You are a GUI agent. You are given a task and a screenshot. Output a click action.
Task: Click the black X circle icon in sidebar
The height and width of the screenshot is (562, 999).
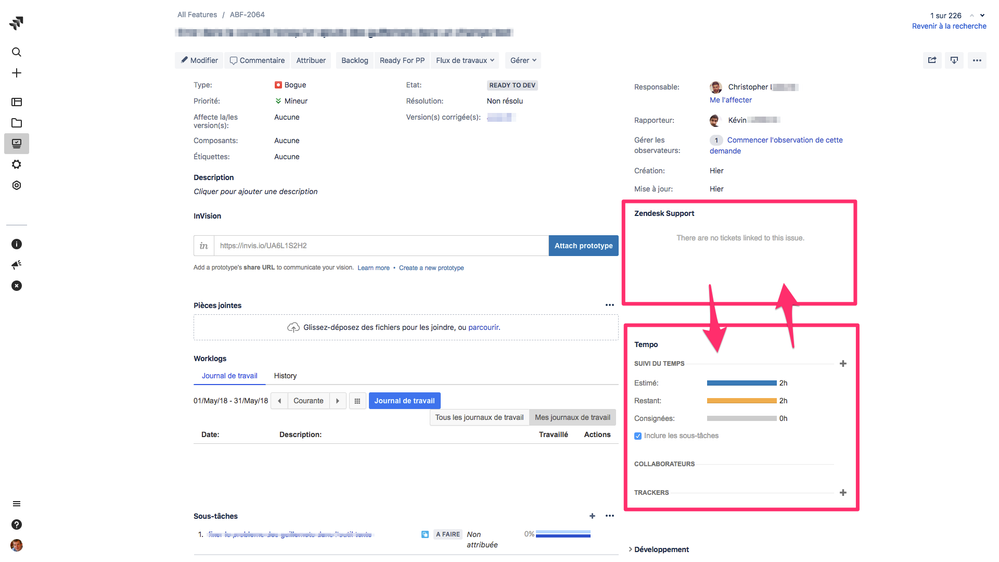click(x=17, y=286)
